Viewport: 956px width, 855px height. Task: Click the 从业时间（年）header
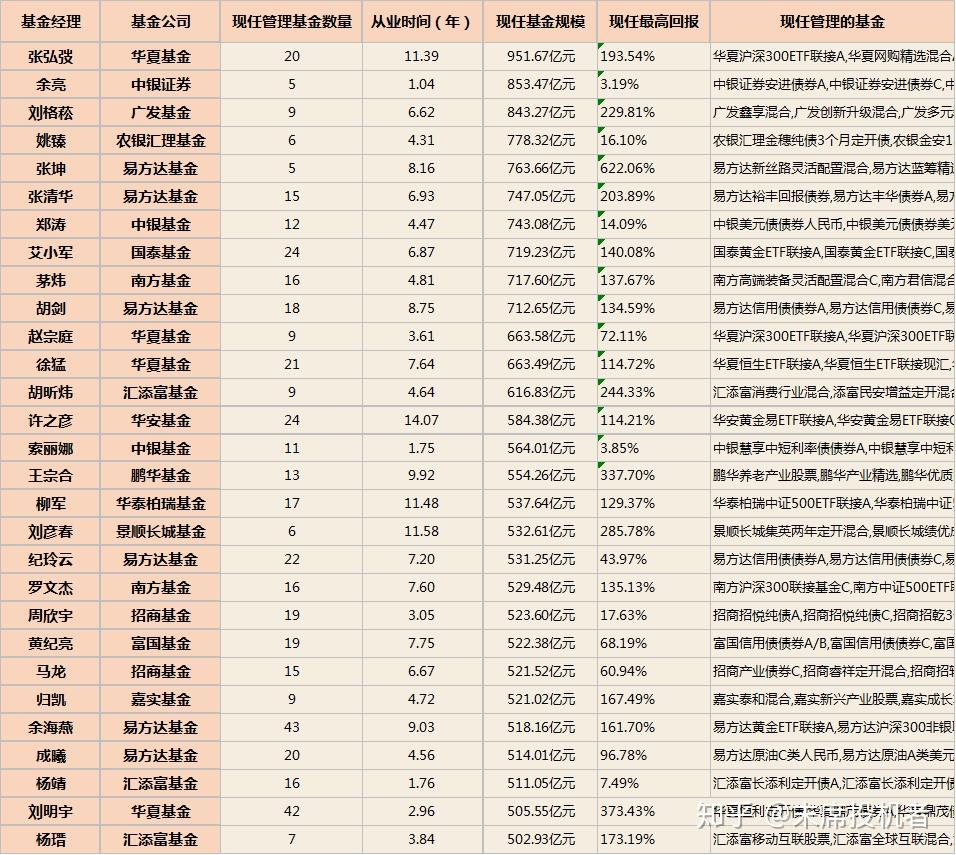[x=422, y=21]
